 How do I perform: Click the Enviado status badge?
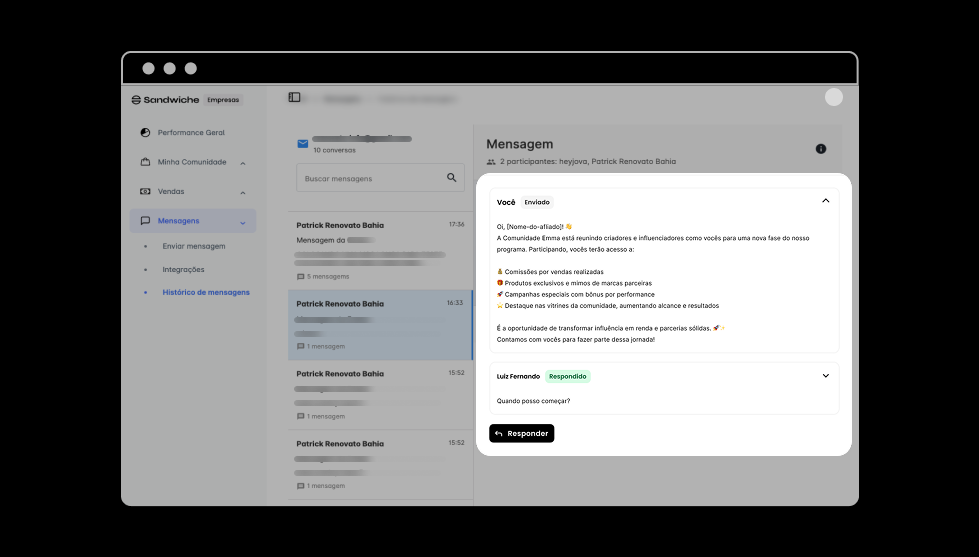[x=537, y=202]
